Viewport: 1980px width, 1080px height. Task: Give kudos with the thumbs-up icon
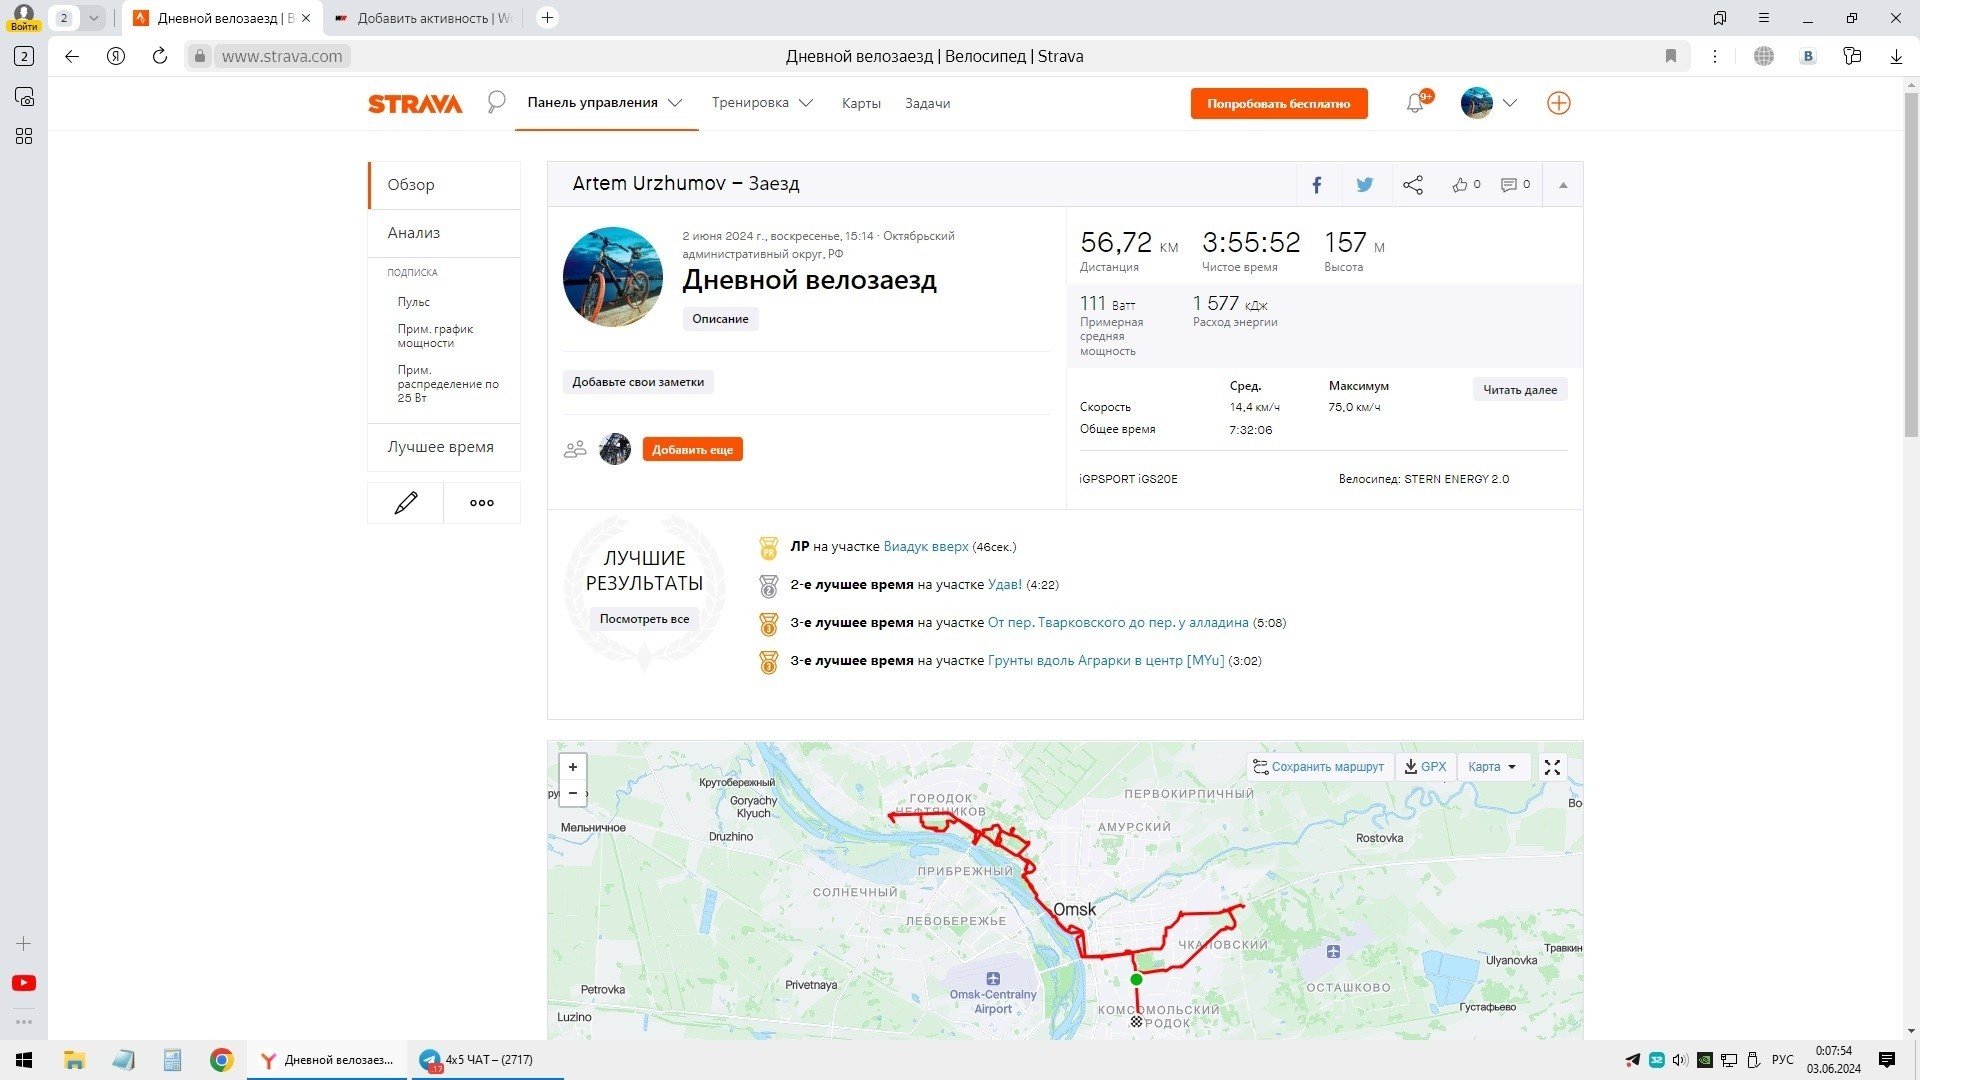coord(1460,185)
